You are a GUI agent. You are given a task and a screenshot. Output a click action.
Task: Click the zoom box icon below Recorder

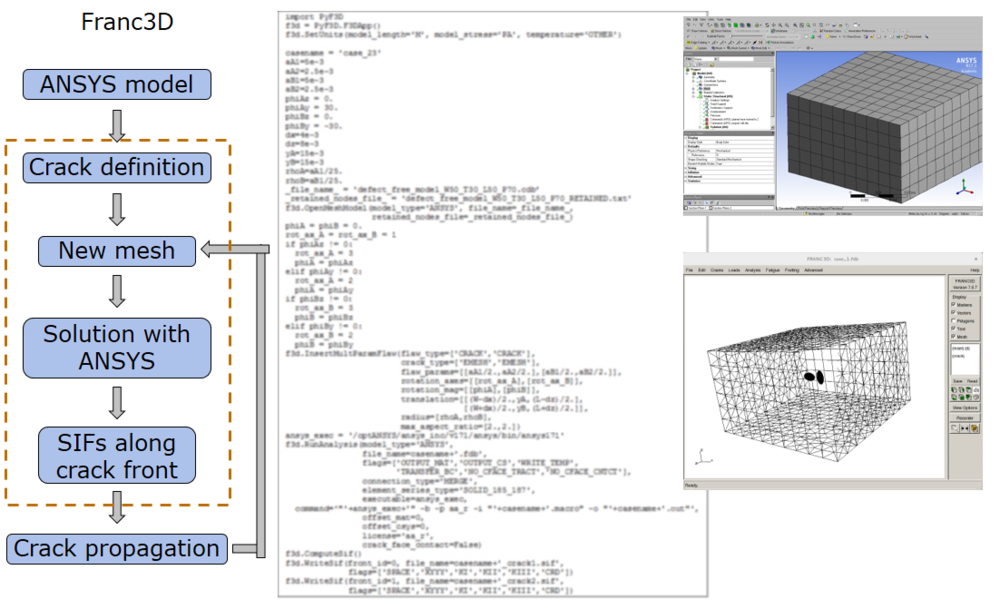954,428
